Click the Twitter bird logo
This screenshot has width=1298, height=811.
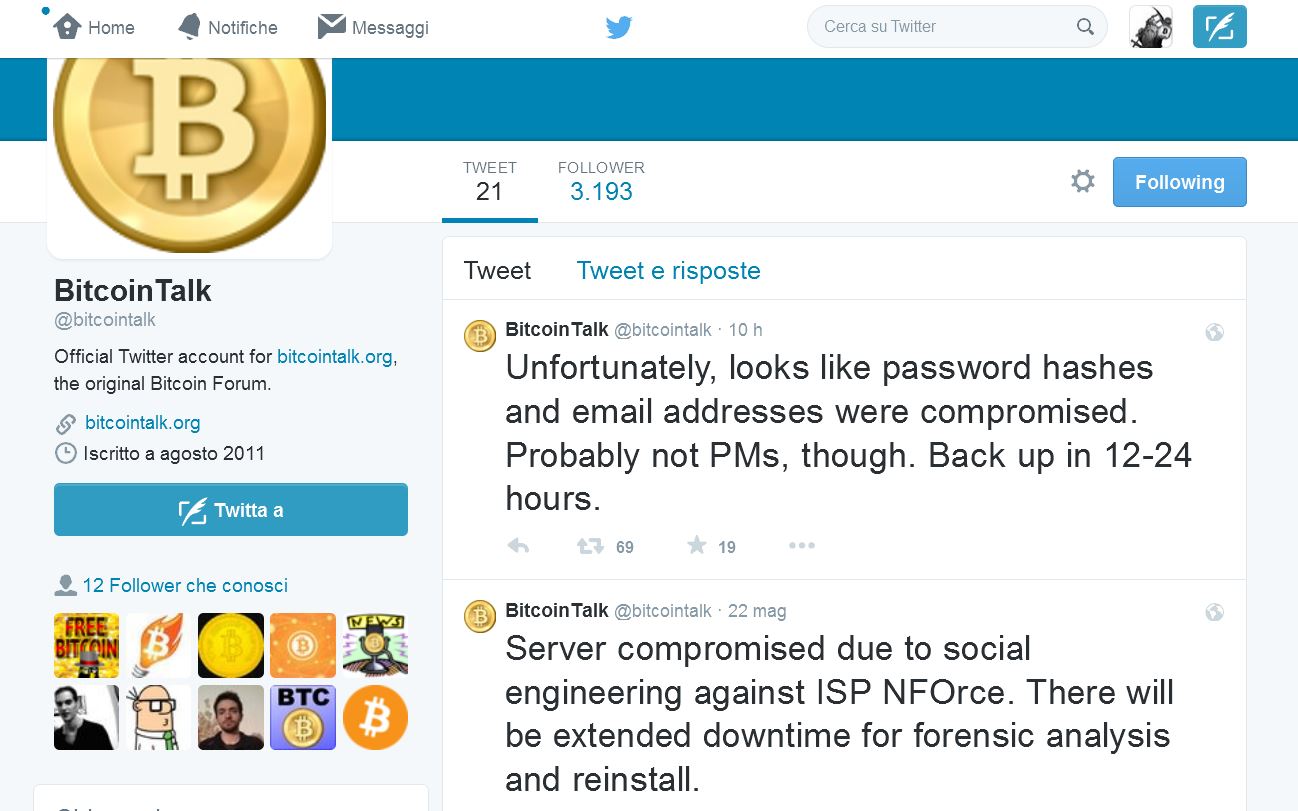click(619, 28)
